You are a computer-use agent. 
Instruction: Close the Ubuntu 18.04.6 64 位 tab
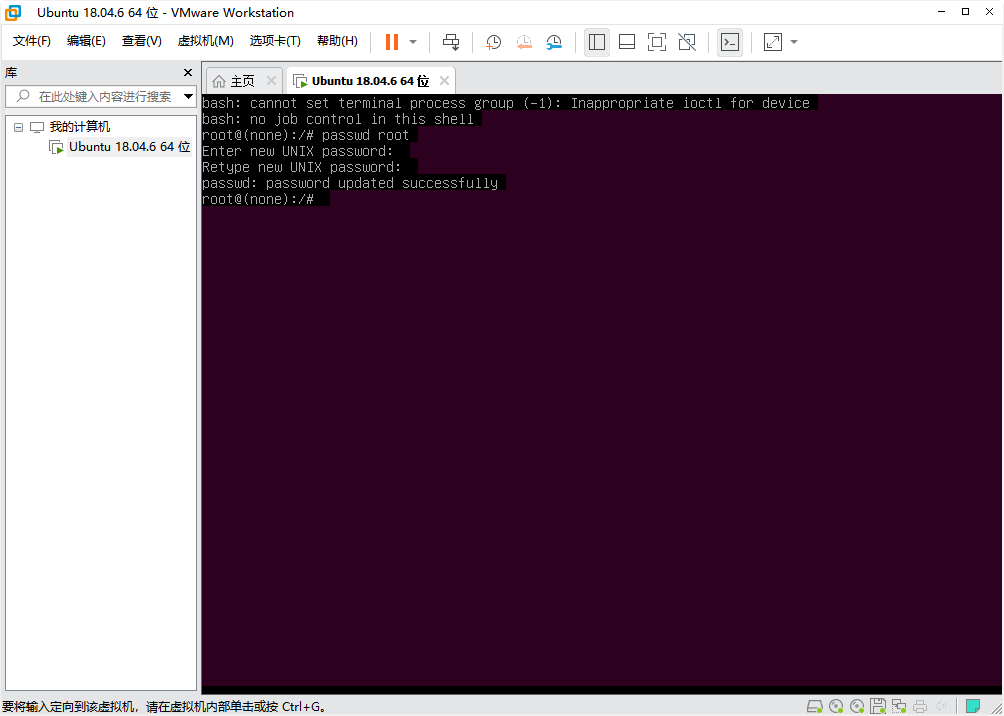pyautogui.click(x=444, y=81)
